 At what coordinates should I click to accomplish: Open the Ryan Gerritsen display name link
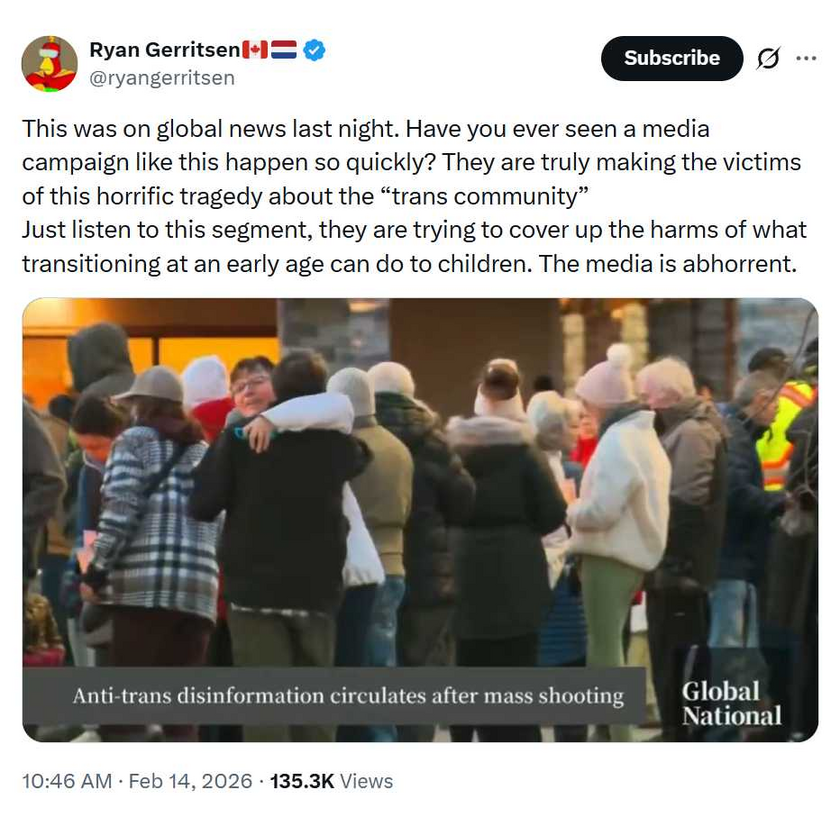point(165,50)
